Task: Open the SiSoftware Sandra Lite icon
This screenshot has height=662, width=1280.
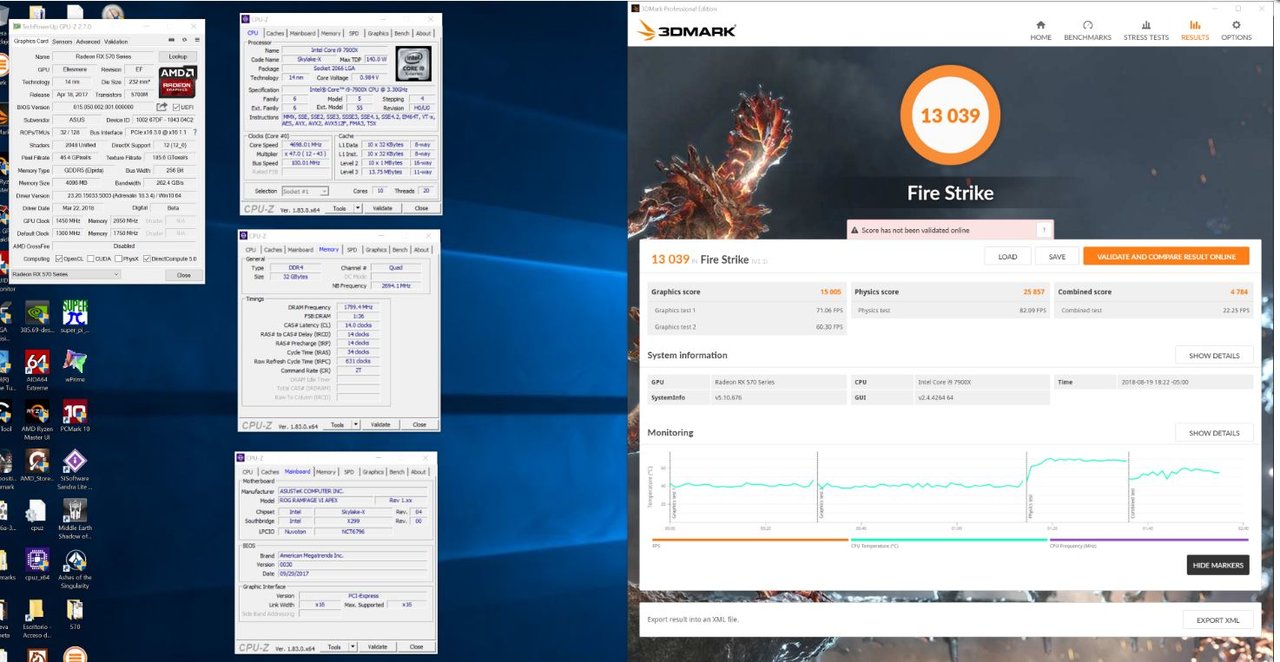Action: click(x=75, y=470)
